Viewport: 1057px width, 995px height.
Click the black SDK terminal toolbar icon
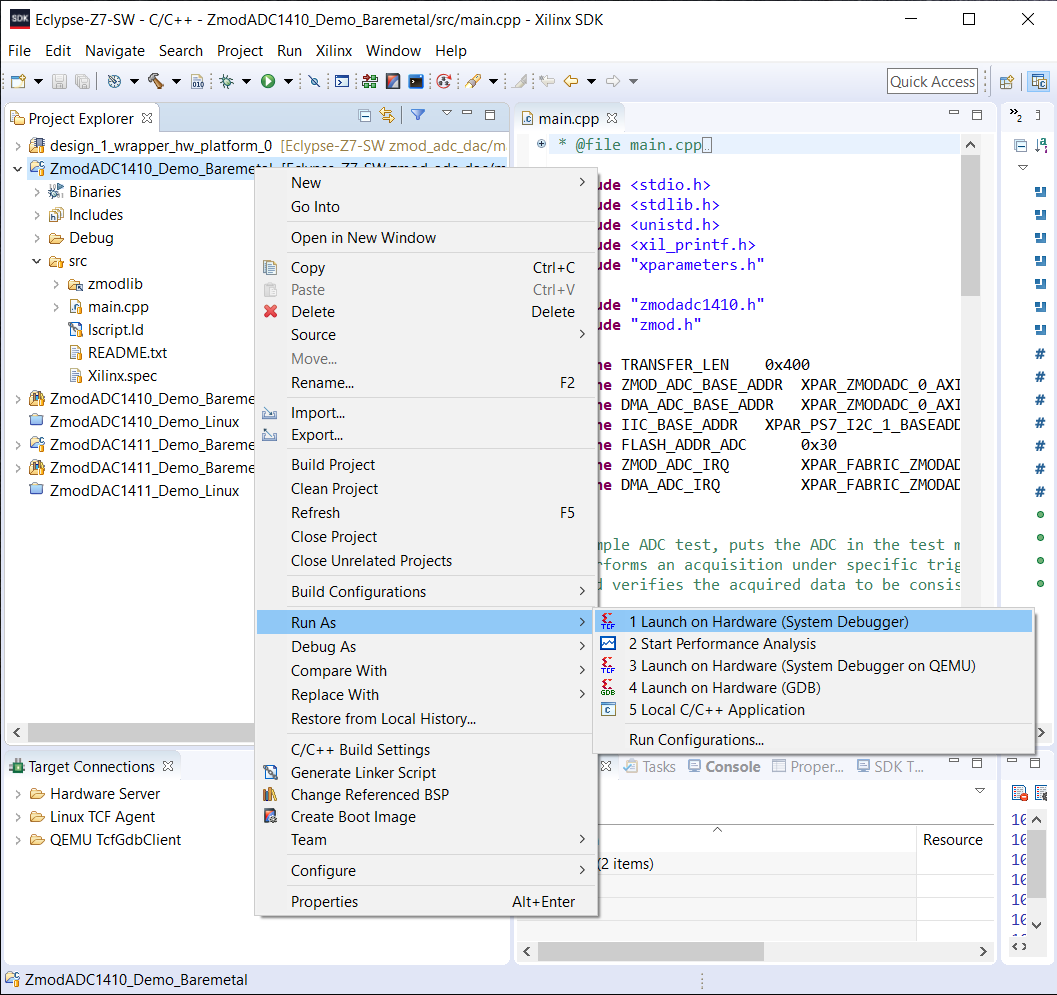click(x=417, y=82)
